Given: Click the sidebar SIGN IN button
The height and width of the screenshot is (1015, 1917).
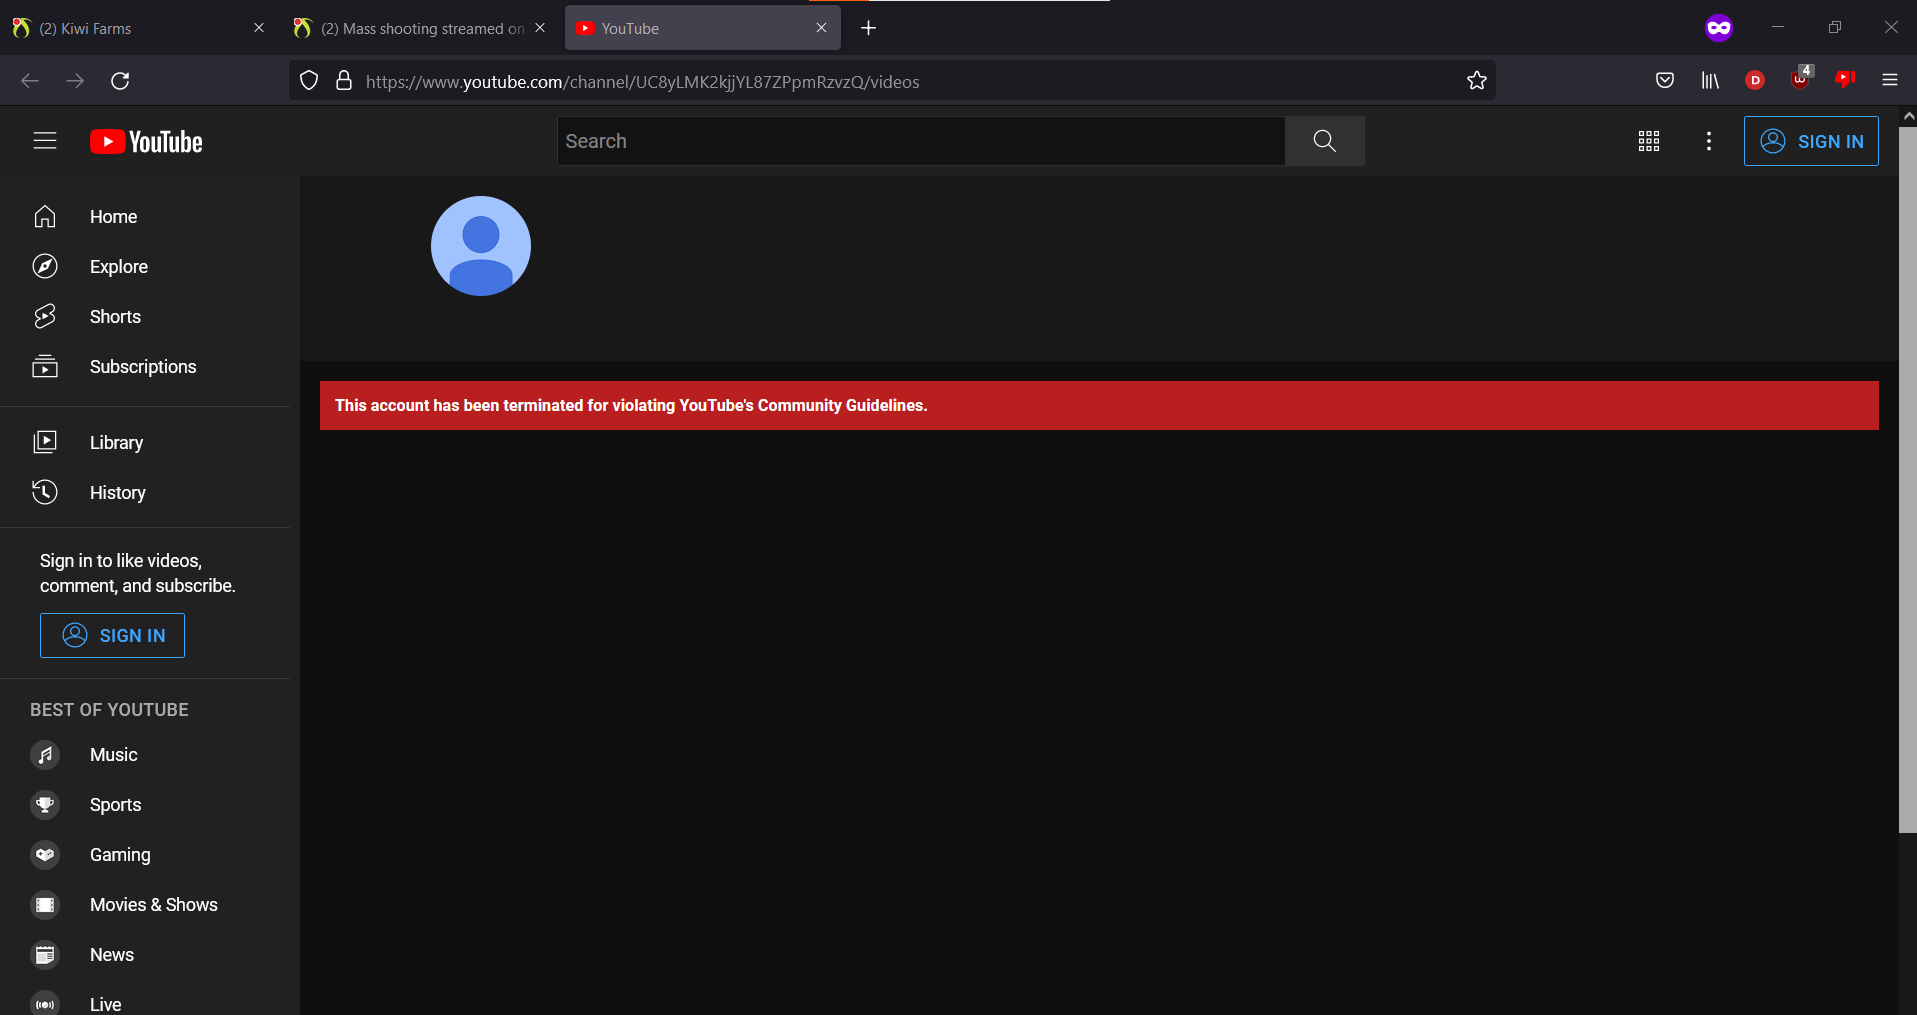Looking at the screenshot, I should pyautogui.click(x=112, y=635).
